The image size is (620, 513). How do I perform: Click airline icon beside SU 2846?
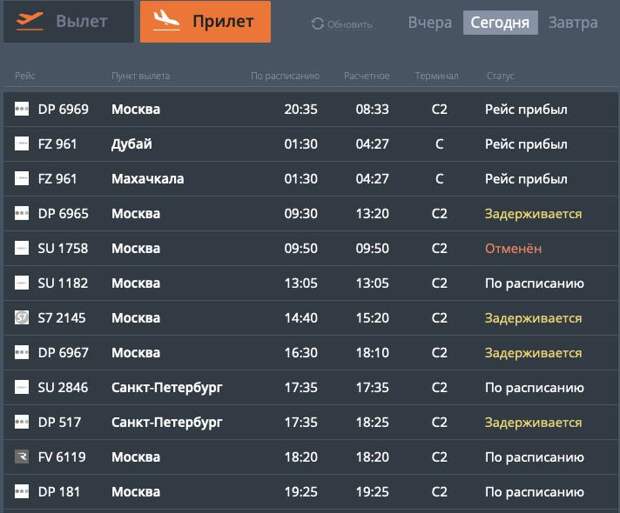(x=22, y=387)
